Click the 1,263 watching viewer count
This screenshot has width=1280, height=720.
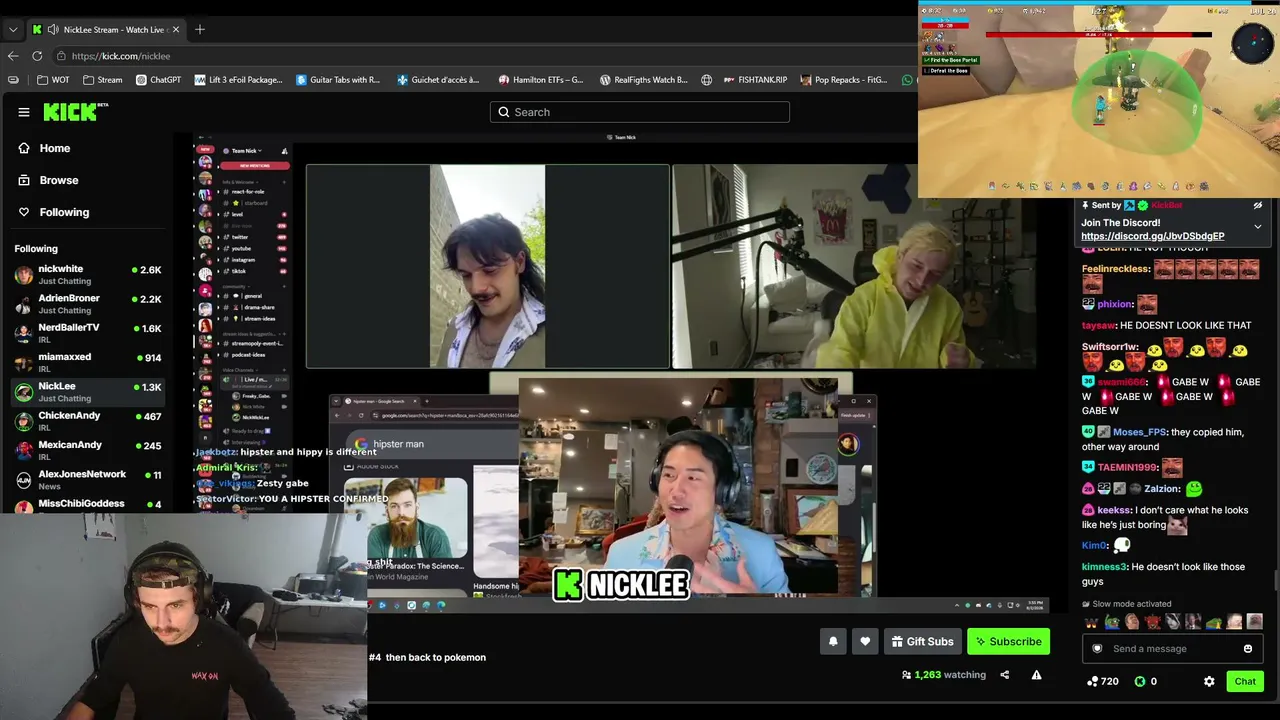click(944, 675)
